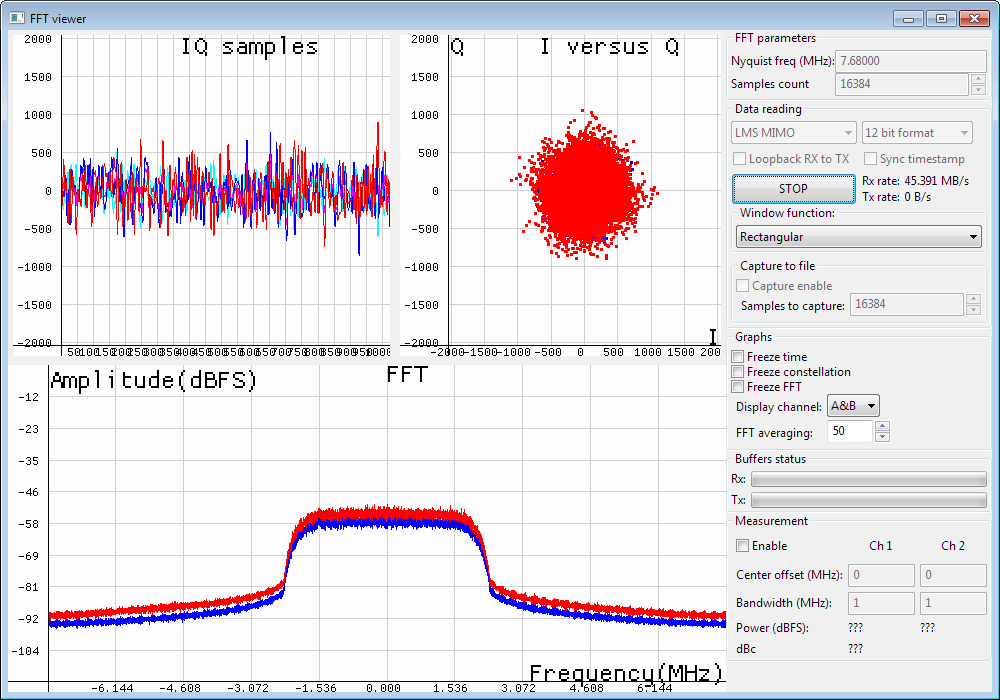
Task: Click the Ch 1 Bandwidth field
Action: tap(881, 603)
